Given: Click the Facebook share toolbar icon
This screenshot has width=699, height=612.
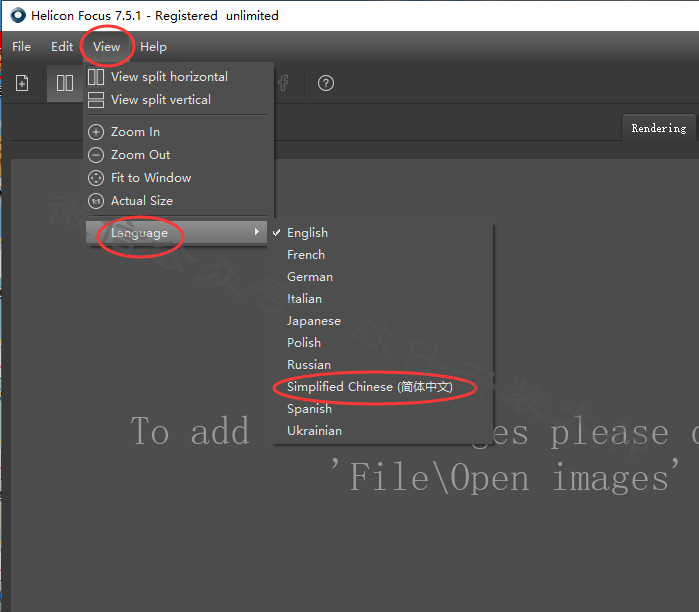Looking at the screenshot, I should 283,83.
